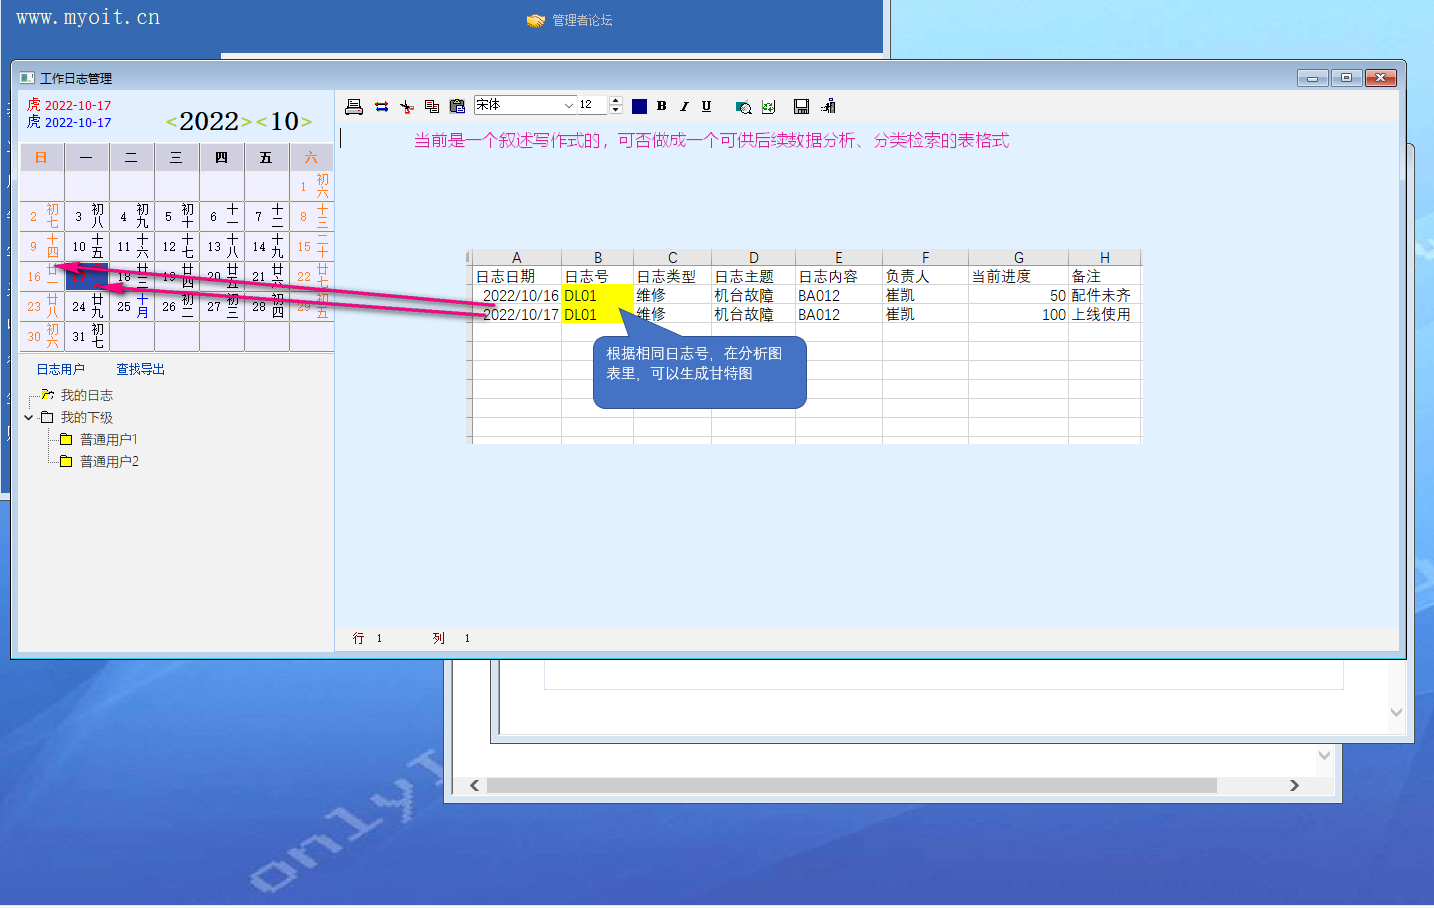Cut selection with the scissors icon
The height and width of the screenshot is (908, 1434).
[406, 107]
